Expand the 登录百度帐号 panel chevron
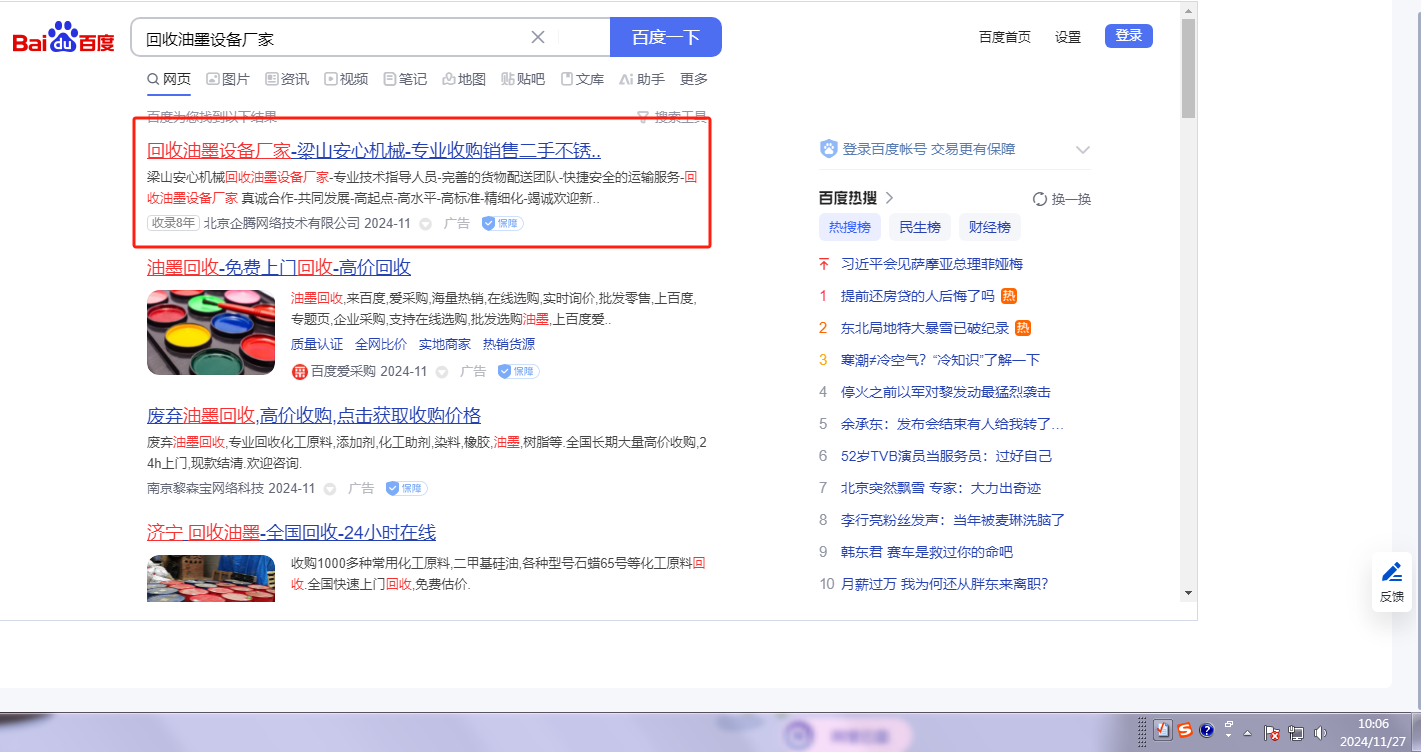The width and height of the screenshot is (1421, 752). coord(1082,150)
